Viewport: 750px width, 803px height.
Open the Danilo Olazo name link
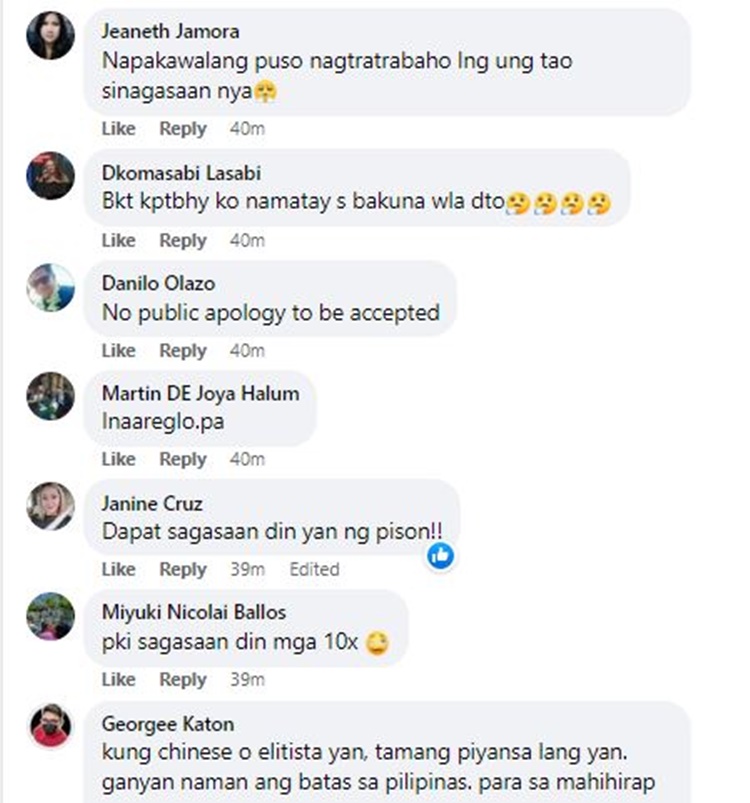tap(158, 283)
